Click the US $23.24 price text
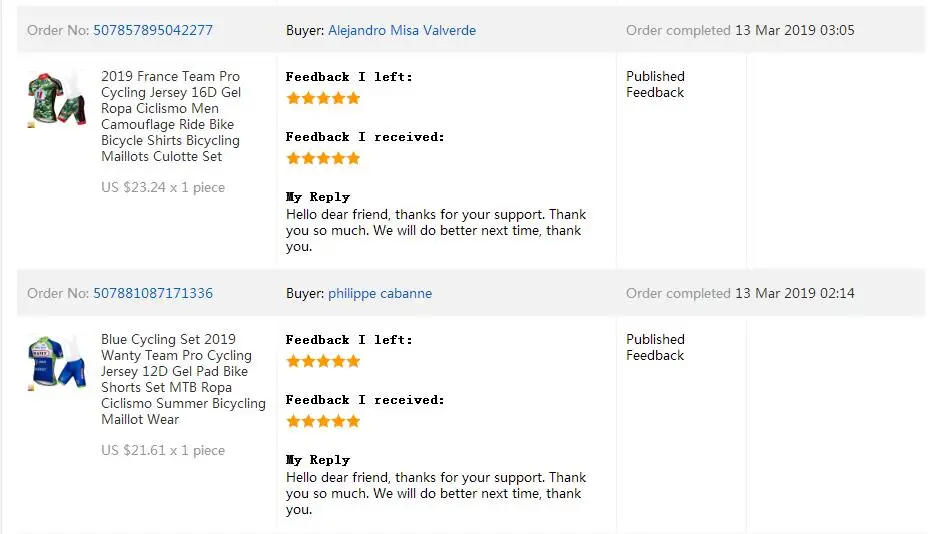Viewport: 940px width, 534px height. [163, 187]
